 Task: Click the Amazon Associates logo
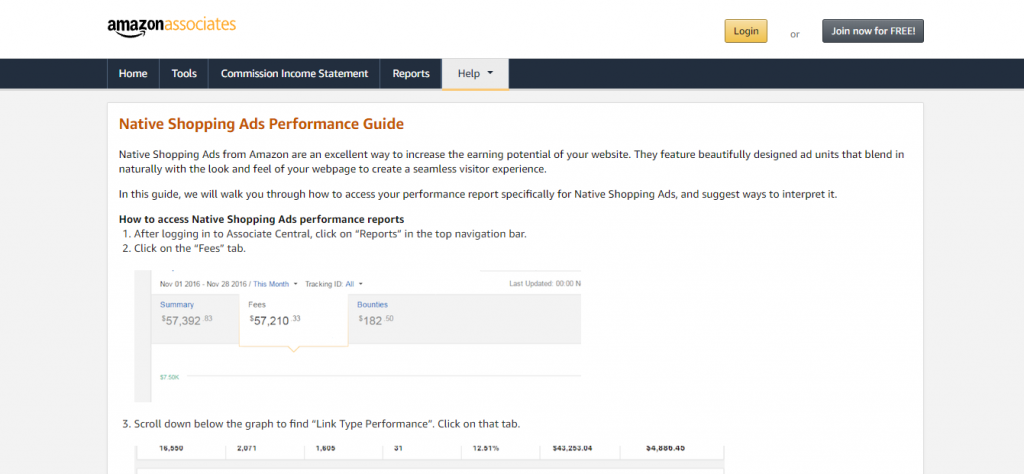point(171,27)
